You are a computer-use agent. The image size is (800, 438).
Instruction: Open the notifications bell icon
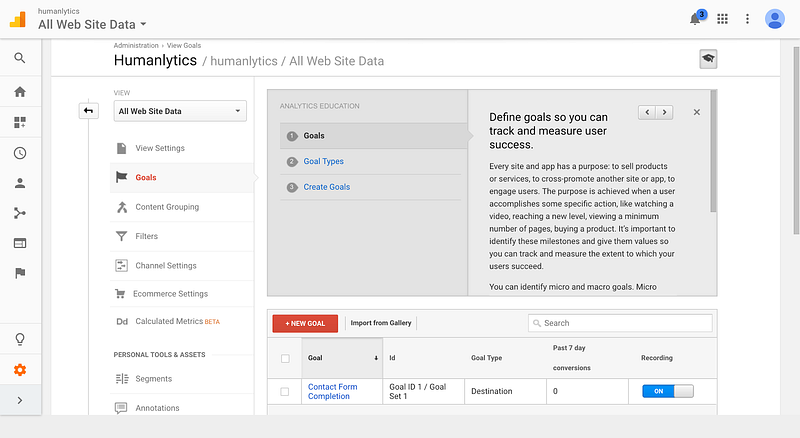click(x=695, y=19)
